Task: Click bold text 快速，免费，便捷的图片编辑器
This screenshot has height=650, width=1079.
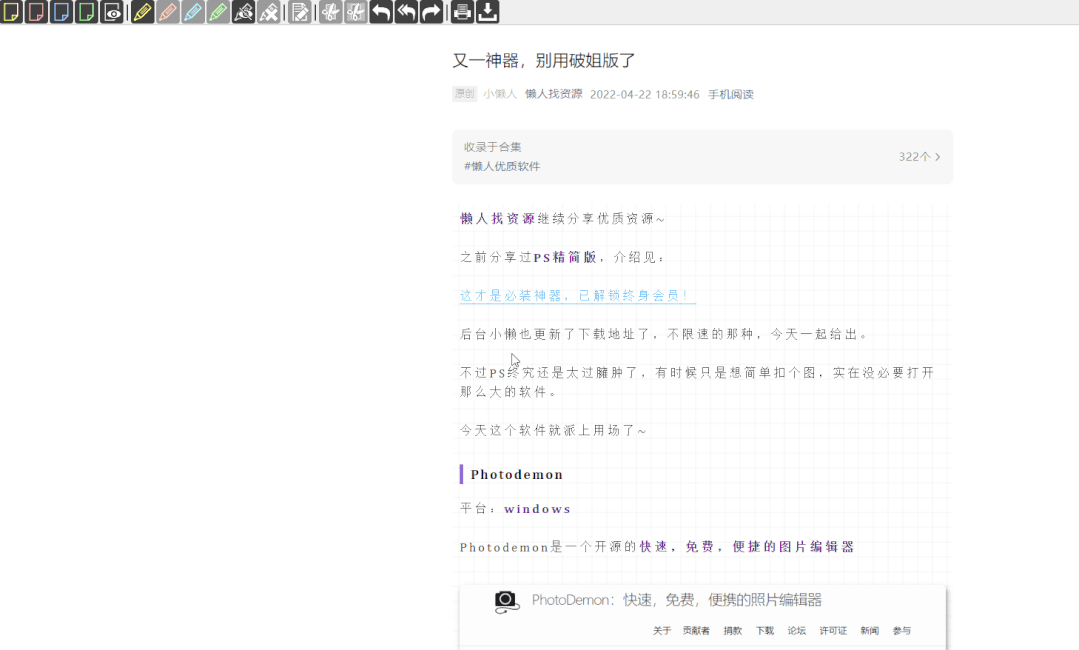Action: pyautogui.click(x=747, y=547)
